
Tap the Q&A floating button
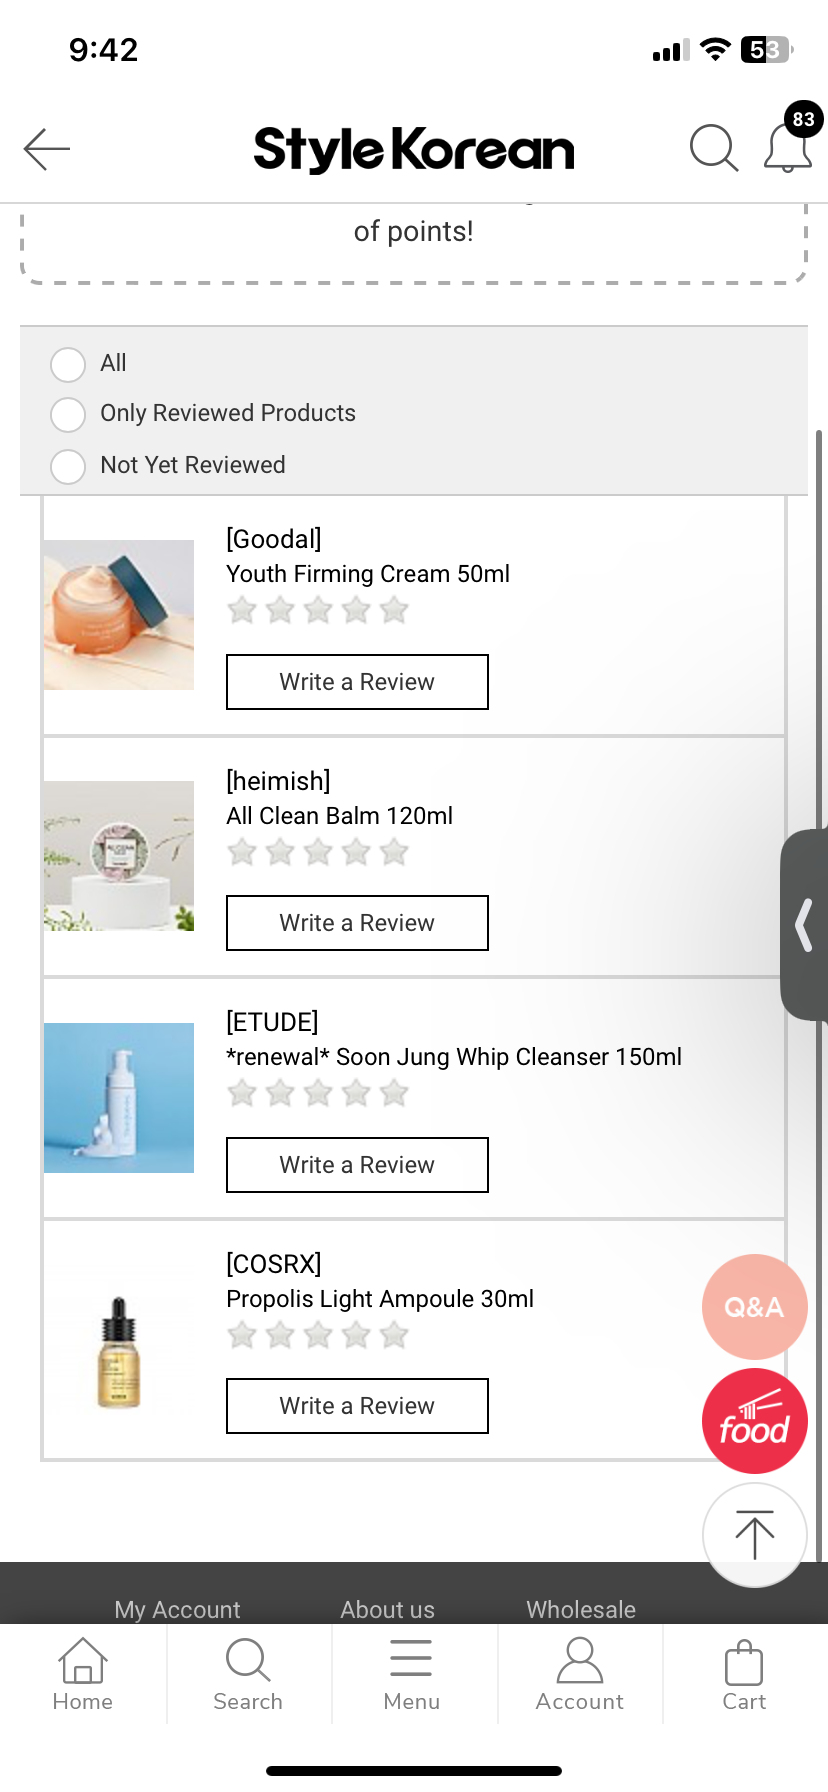click(x=754, y=1306)
